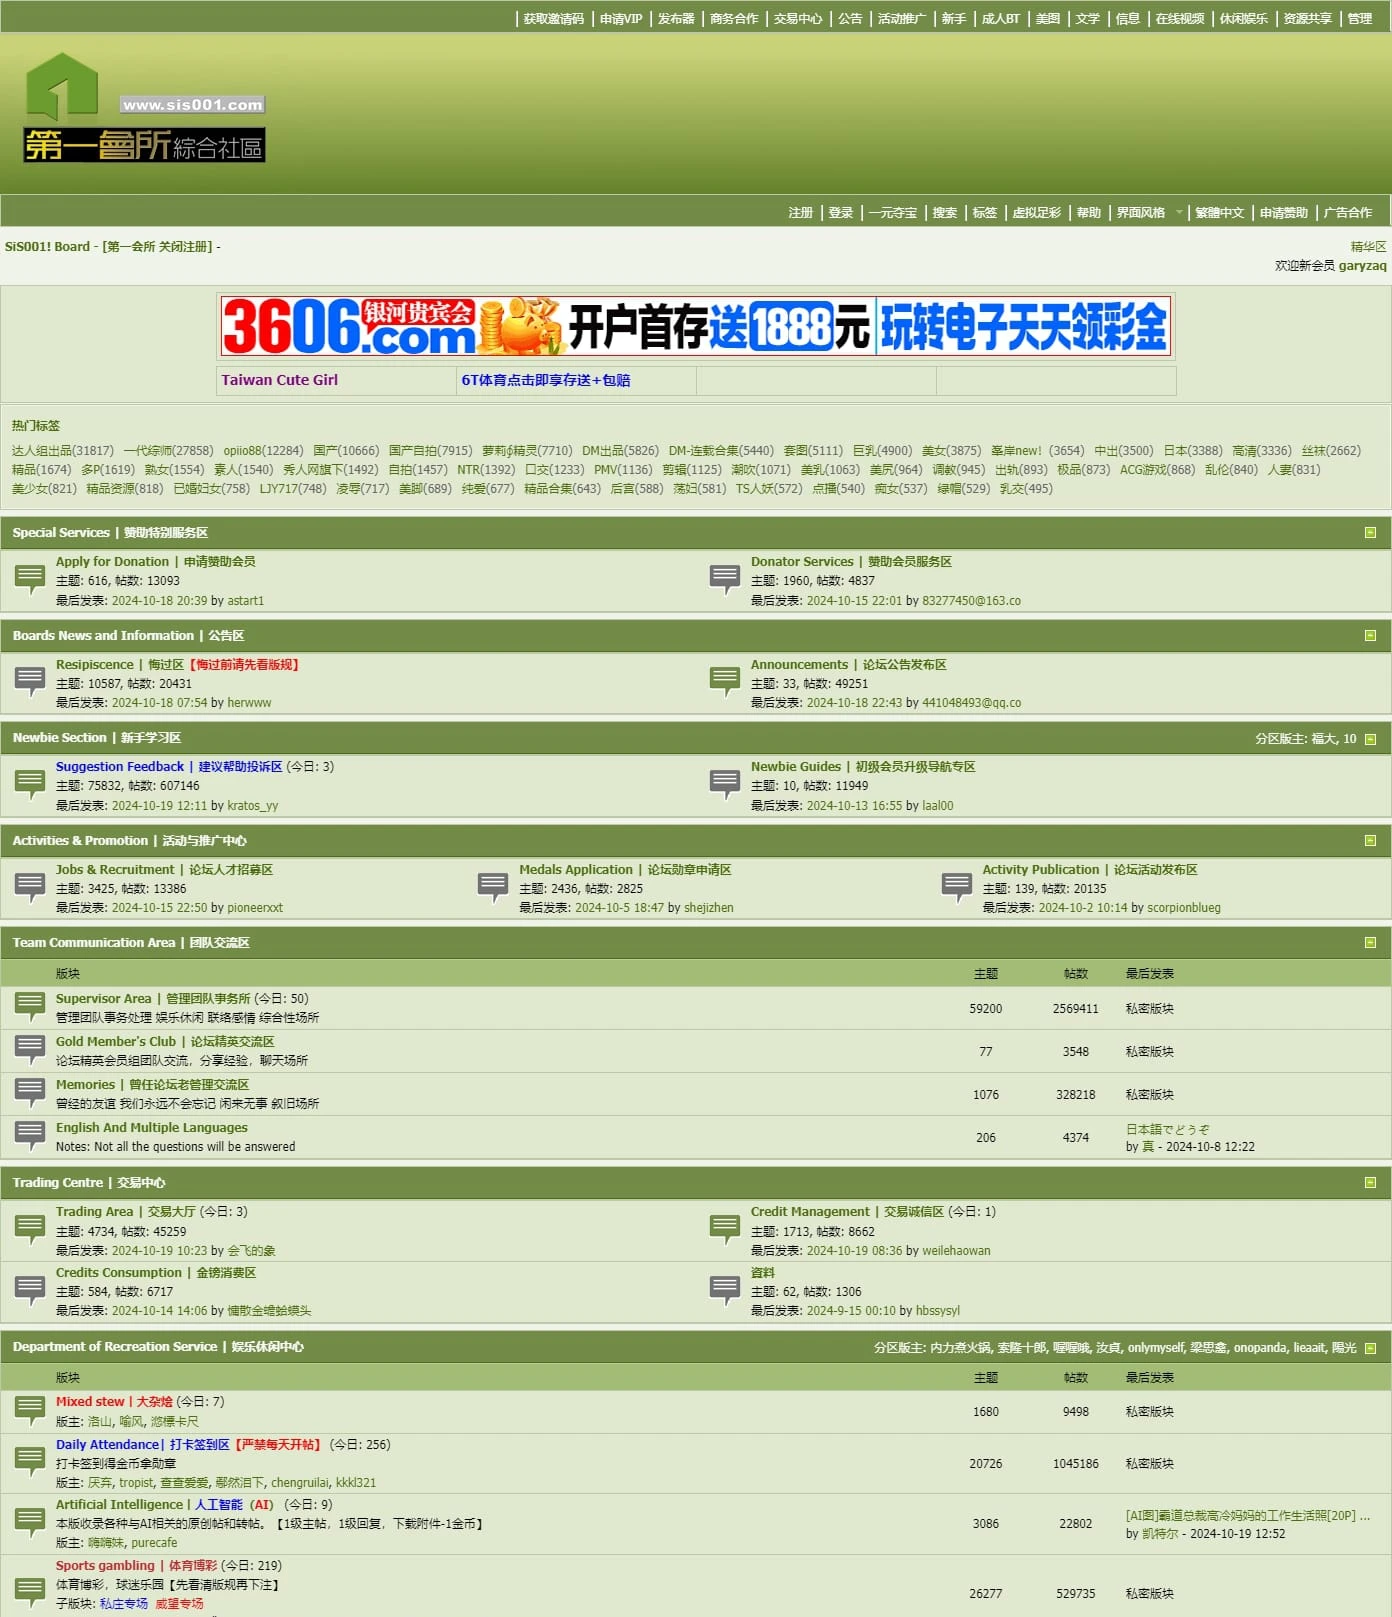Click the SiS001! Board breadcrumb link
This screenshot has height=1617, width=1392.
tap(47, 247)
